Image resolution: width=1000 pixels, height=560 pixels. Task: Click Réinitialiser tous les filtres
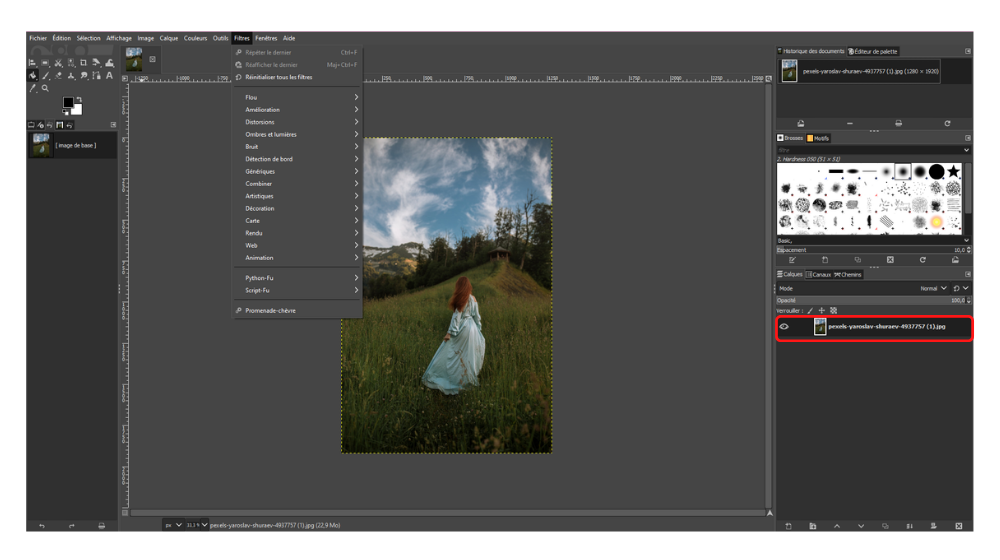[x=297, y=77]
